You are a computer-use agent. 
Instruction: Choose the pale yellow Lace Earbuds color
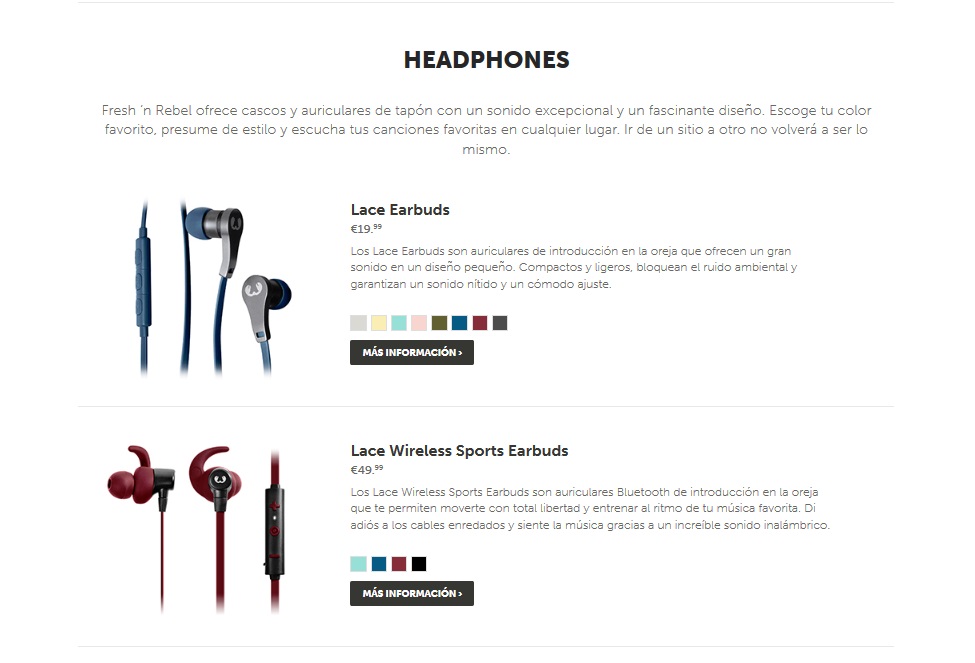tap(379, 323)
